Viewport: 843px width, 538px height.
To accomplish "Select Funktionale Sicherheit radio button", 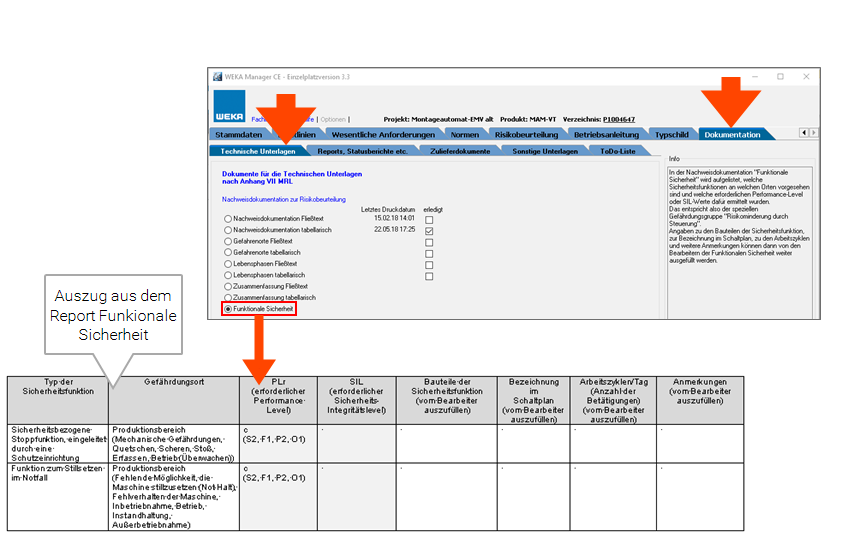I will [x=229, y=310].
